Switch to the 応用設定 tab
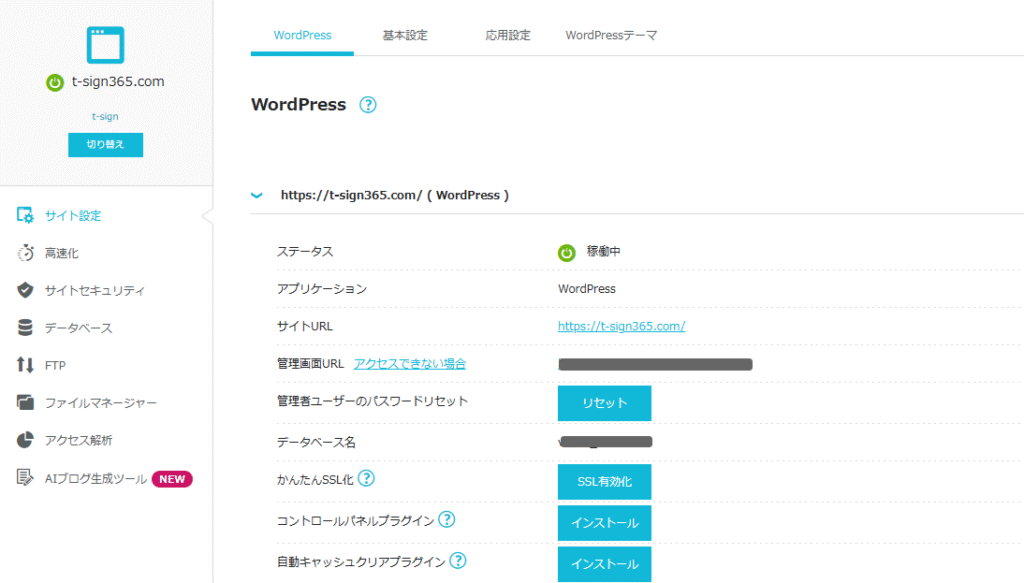 point(507,35)
